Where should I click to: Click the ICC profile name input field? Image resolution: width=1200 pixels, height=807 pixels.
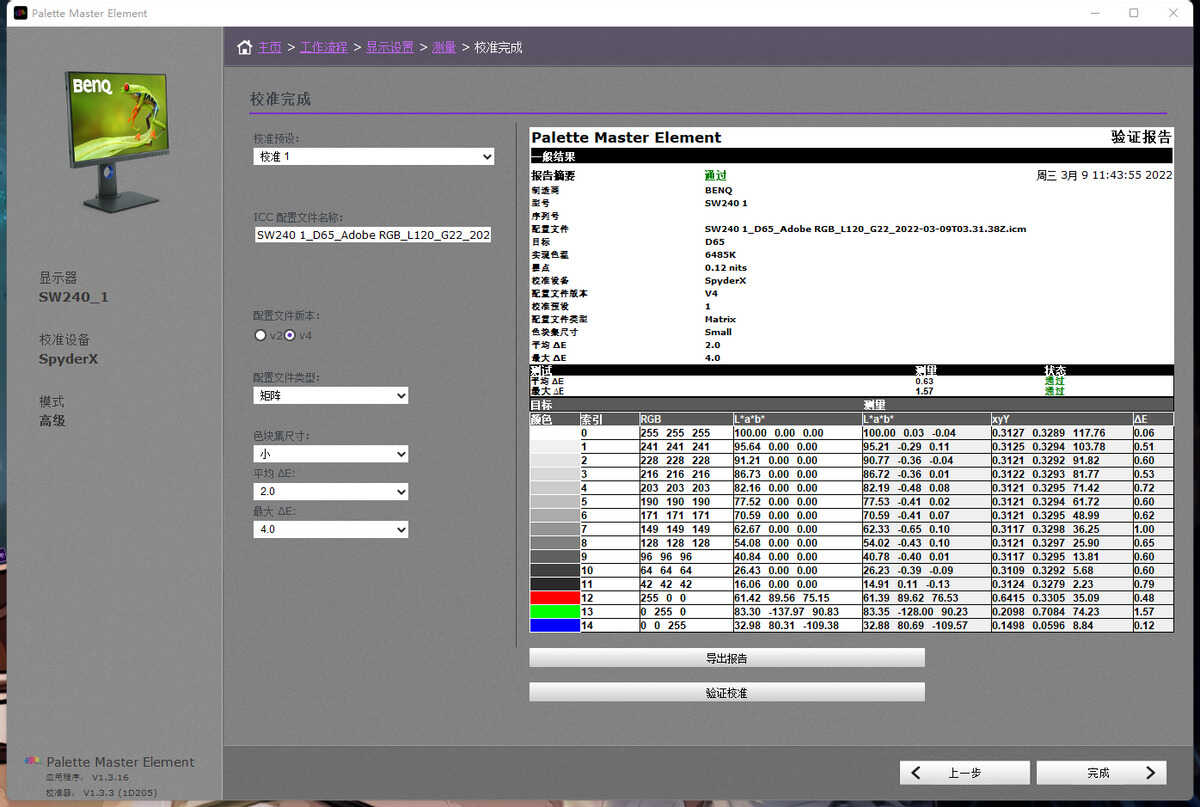[x=374, y=235]
